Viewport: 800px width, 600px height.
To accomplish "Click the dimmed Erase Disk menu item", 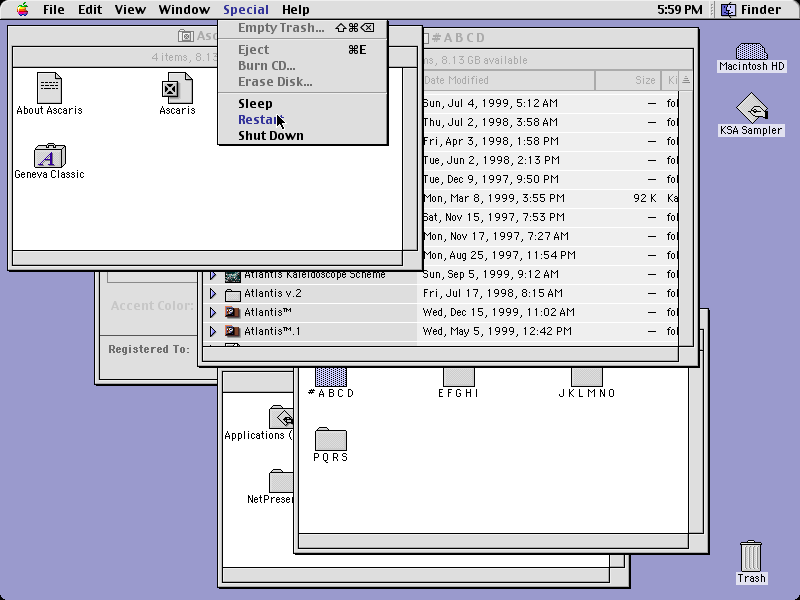I will tap(303, 82).
